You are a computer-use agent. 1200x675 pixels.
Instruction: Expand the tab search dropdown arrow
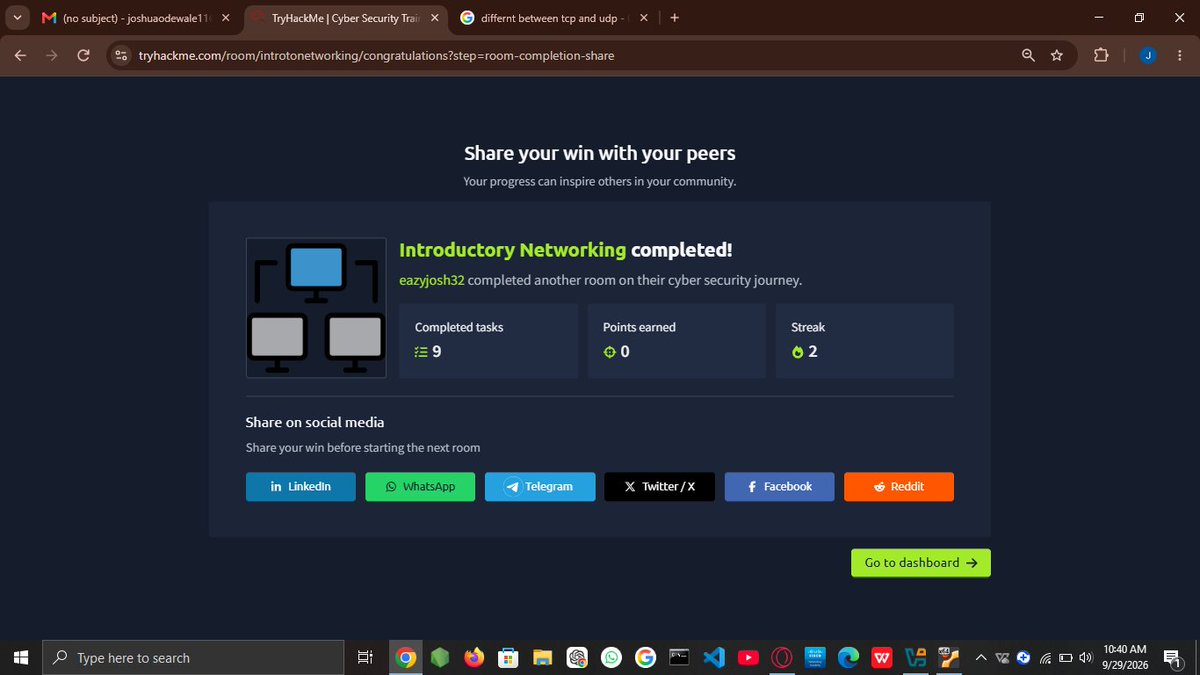16,17
